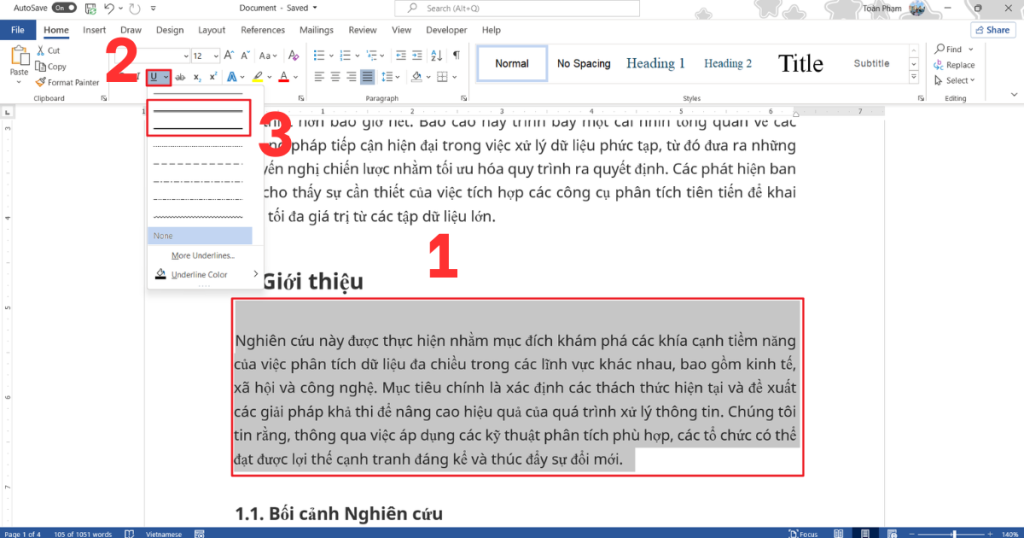This screenshot has height=538, width=1024.
Task: Expand the bullets list dropdown arrow
Action: (x=331, y=55)
